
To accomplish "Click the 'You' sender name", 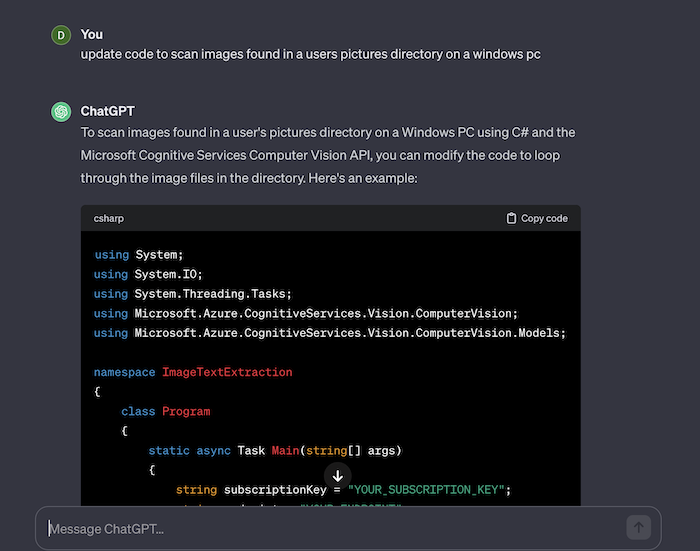I will click(92, 34).
